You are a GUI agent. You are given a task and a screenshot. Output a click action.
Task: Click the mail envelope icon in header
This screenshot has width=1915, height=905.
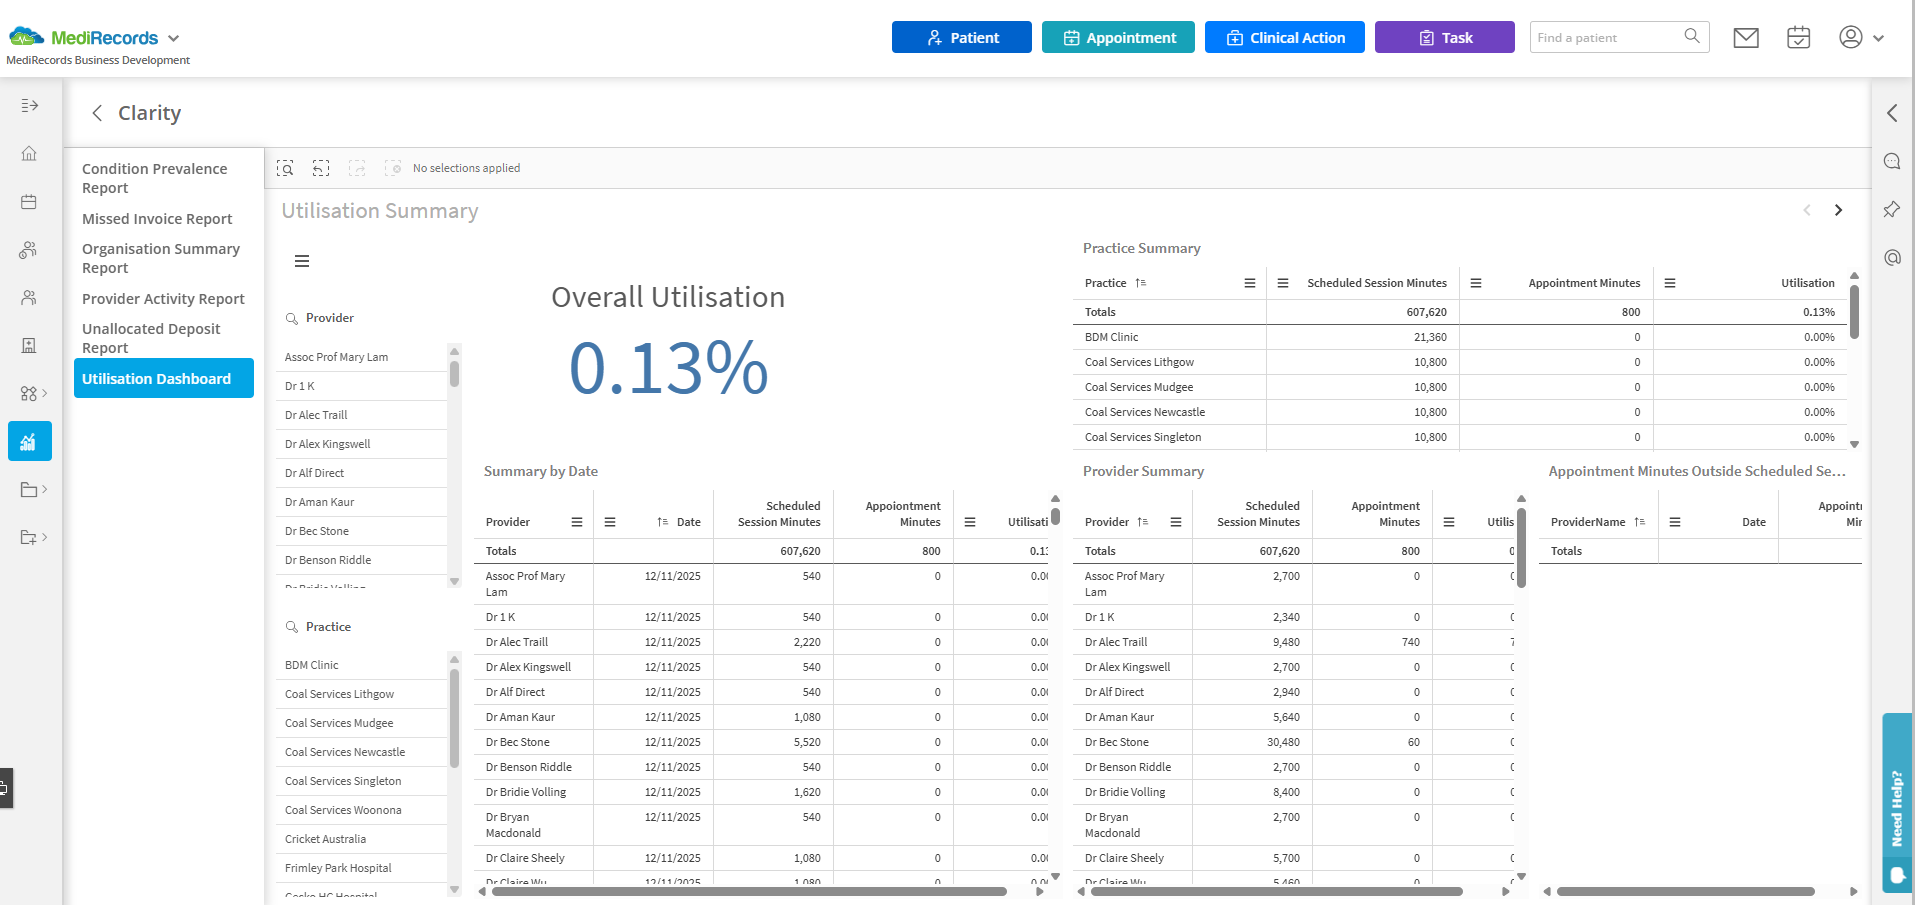(1746, 38)
